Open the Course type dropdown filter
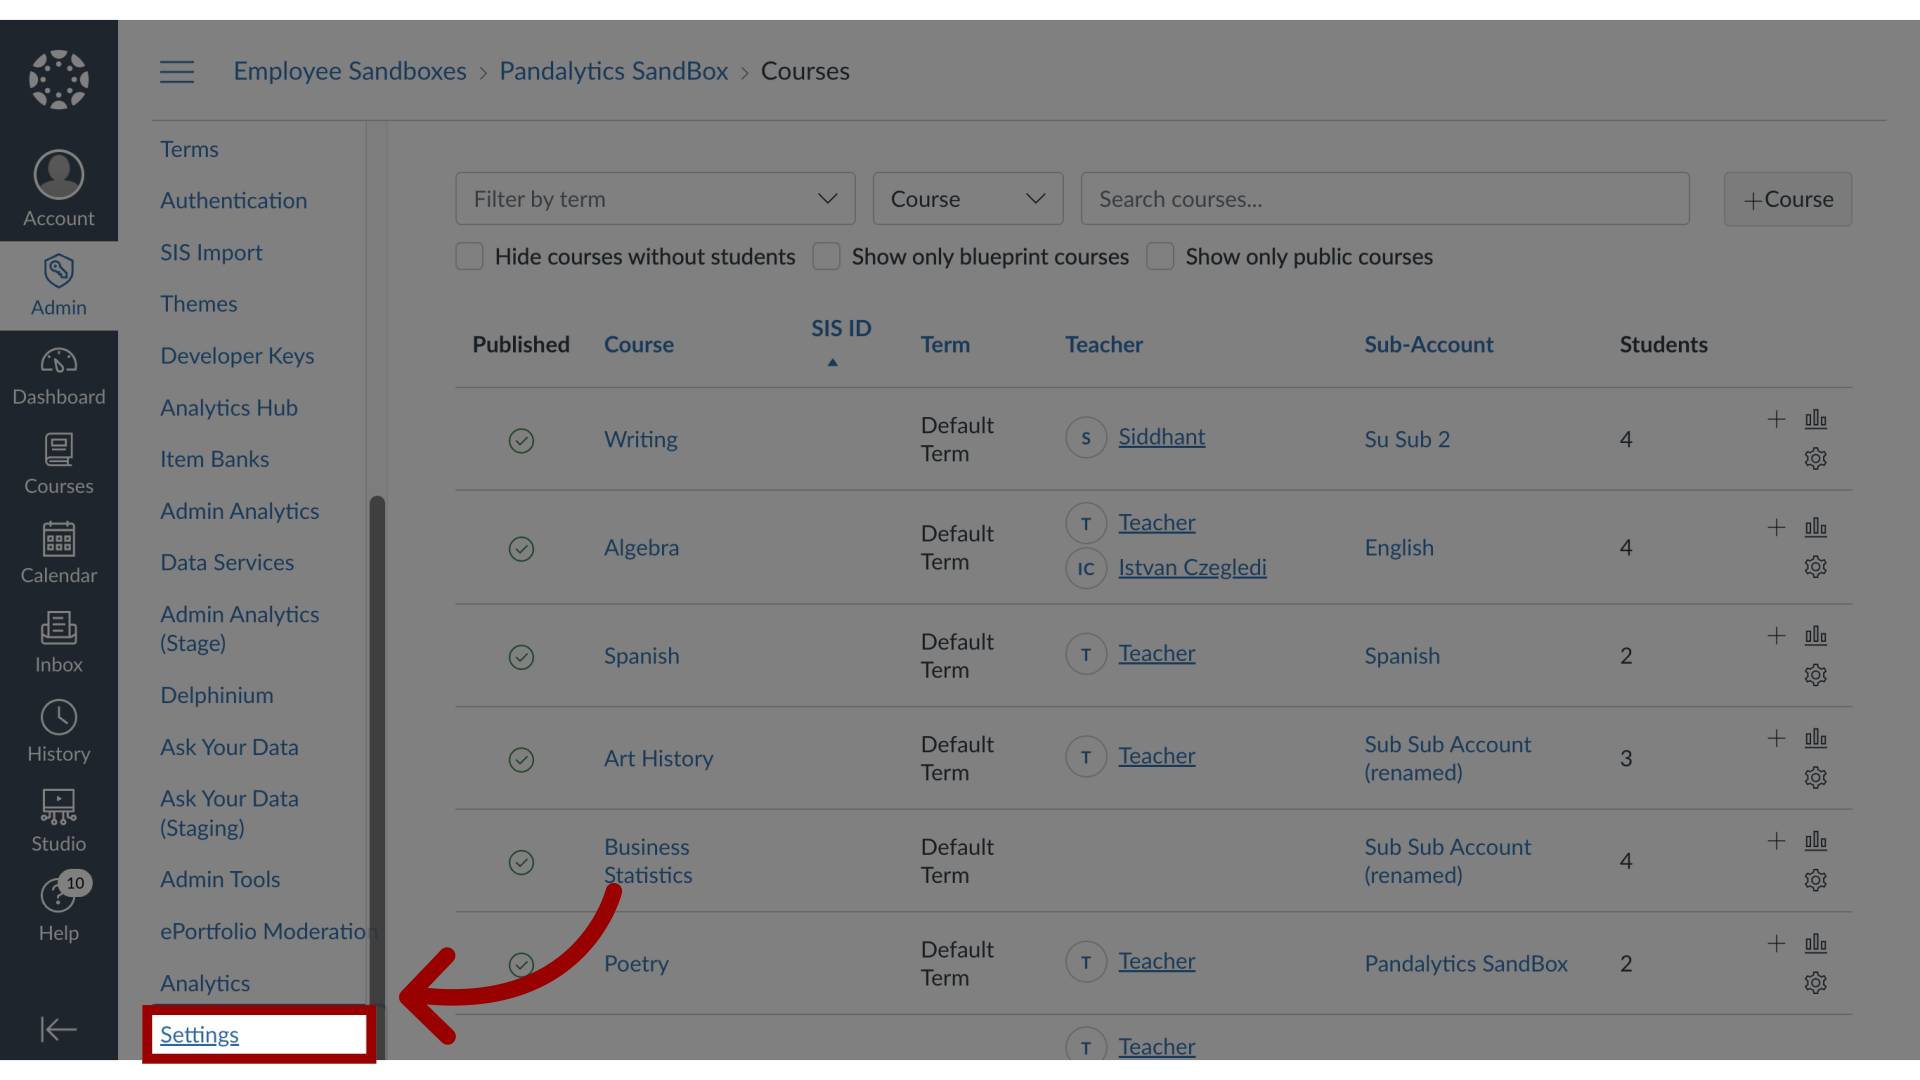This screenshot has height=1080, width=1920. [969, 199]
